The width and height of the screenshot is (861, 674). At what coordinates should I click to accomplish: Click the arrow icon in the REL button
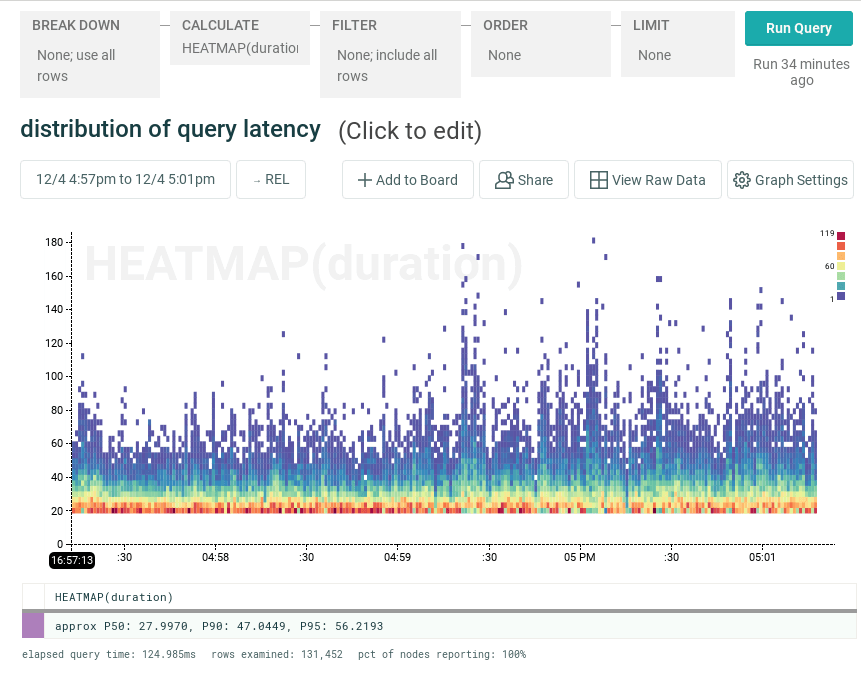(x=258, y=180)
